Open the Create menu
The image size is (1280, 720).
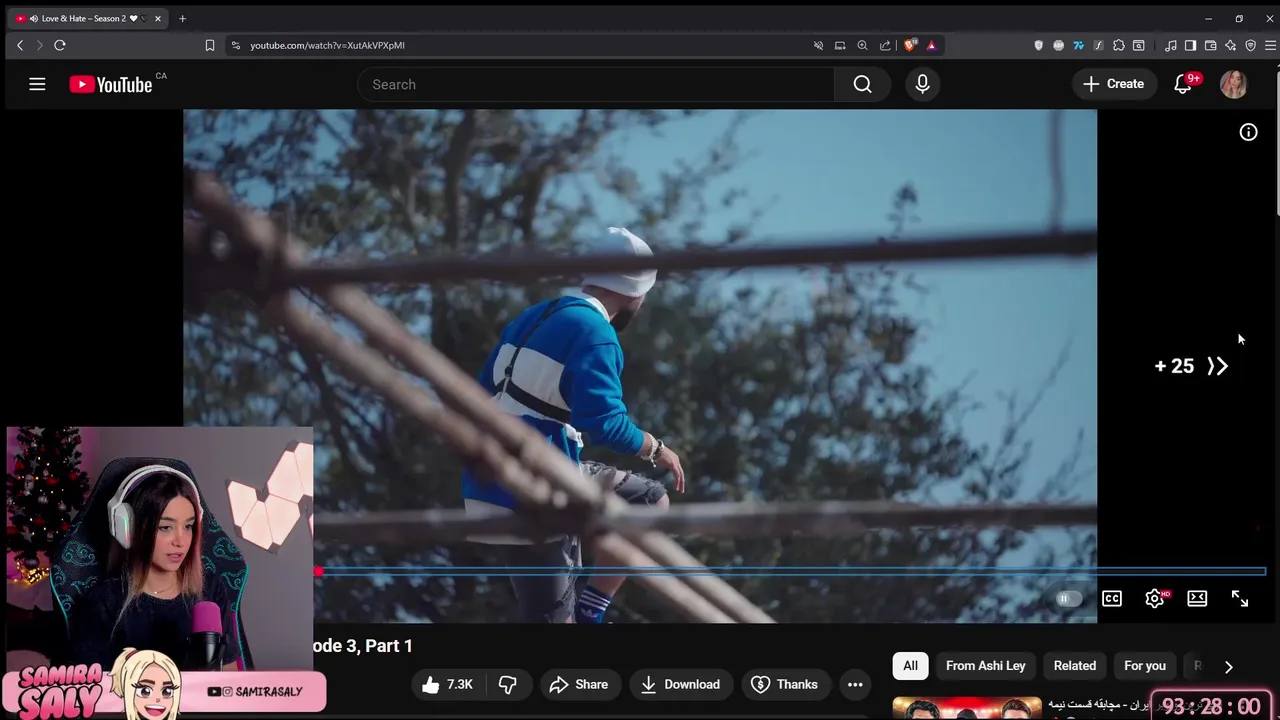point(1114,84)
